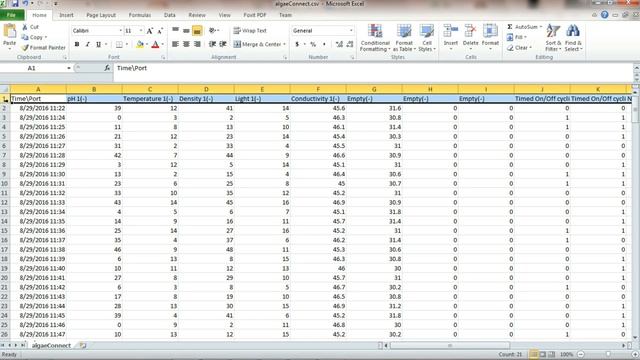Decrease indent
Viewport: 640px width, 360px height.
[x=212, y=44]
